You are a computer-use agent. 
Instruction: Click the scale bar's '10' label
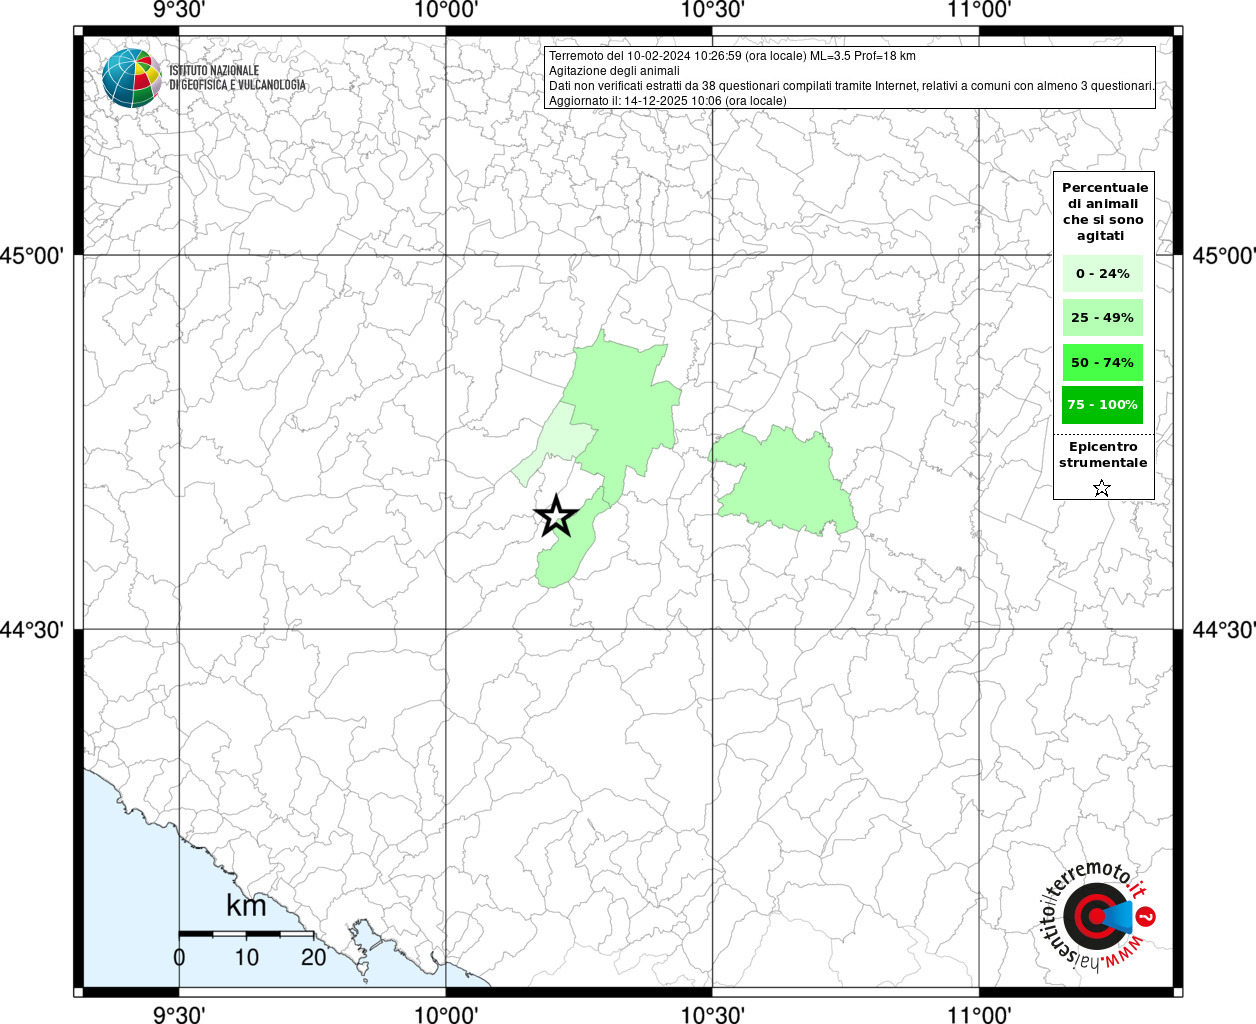click(x=246, y=957)
